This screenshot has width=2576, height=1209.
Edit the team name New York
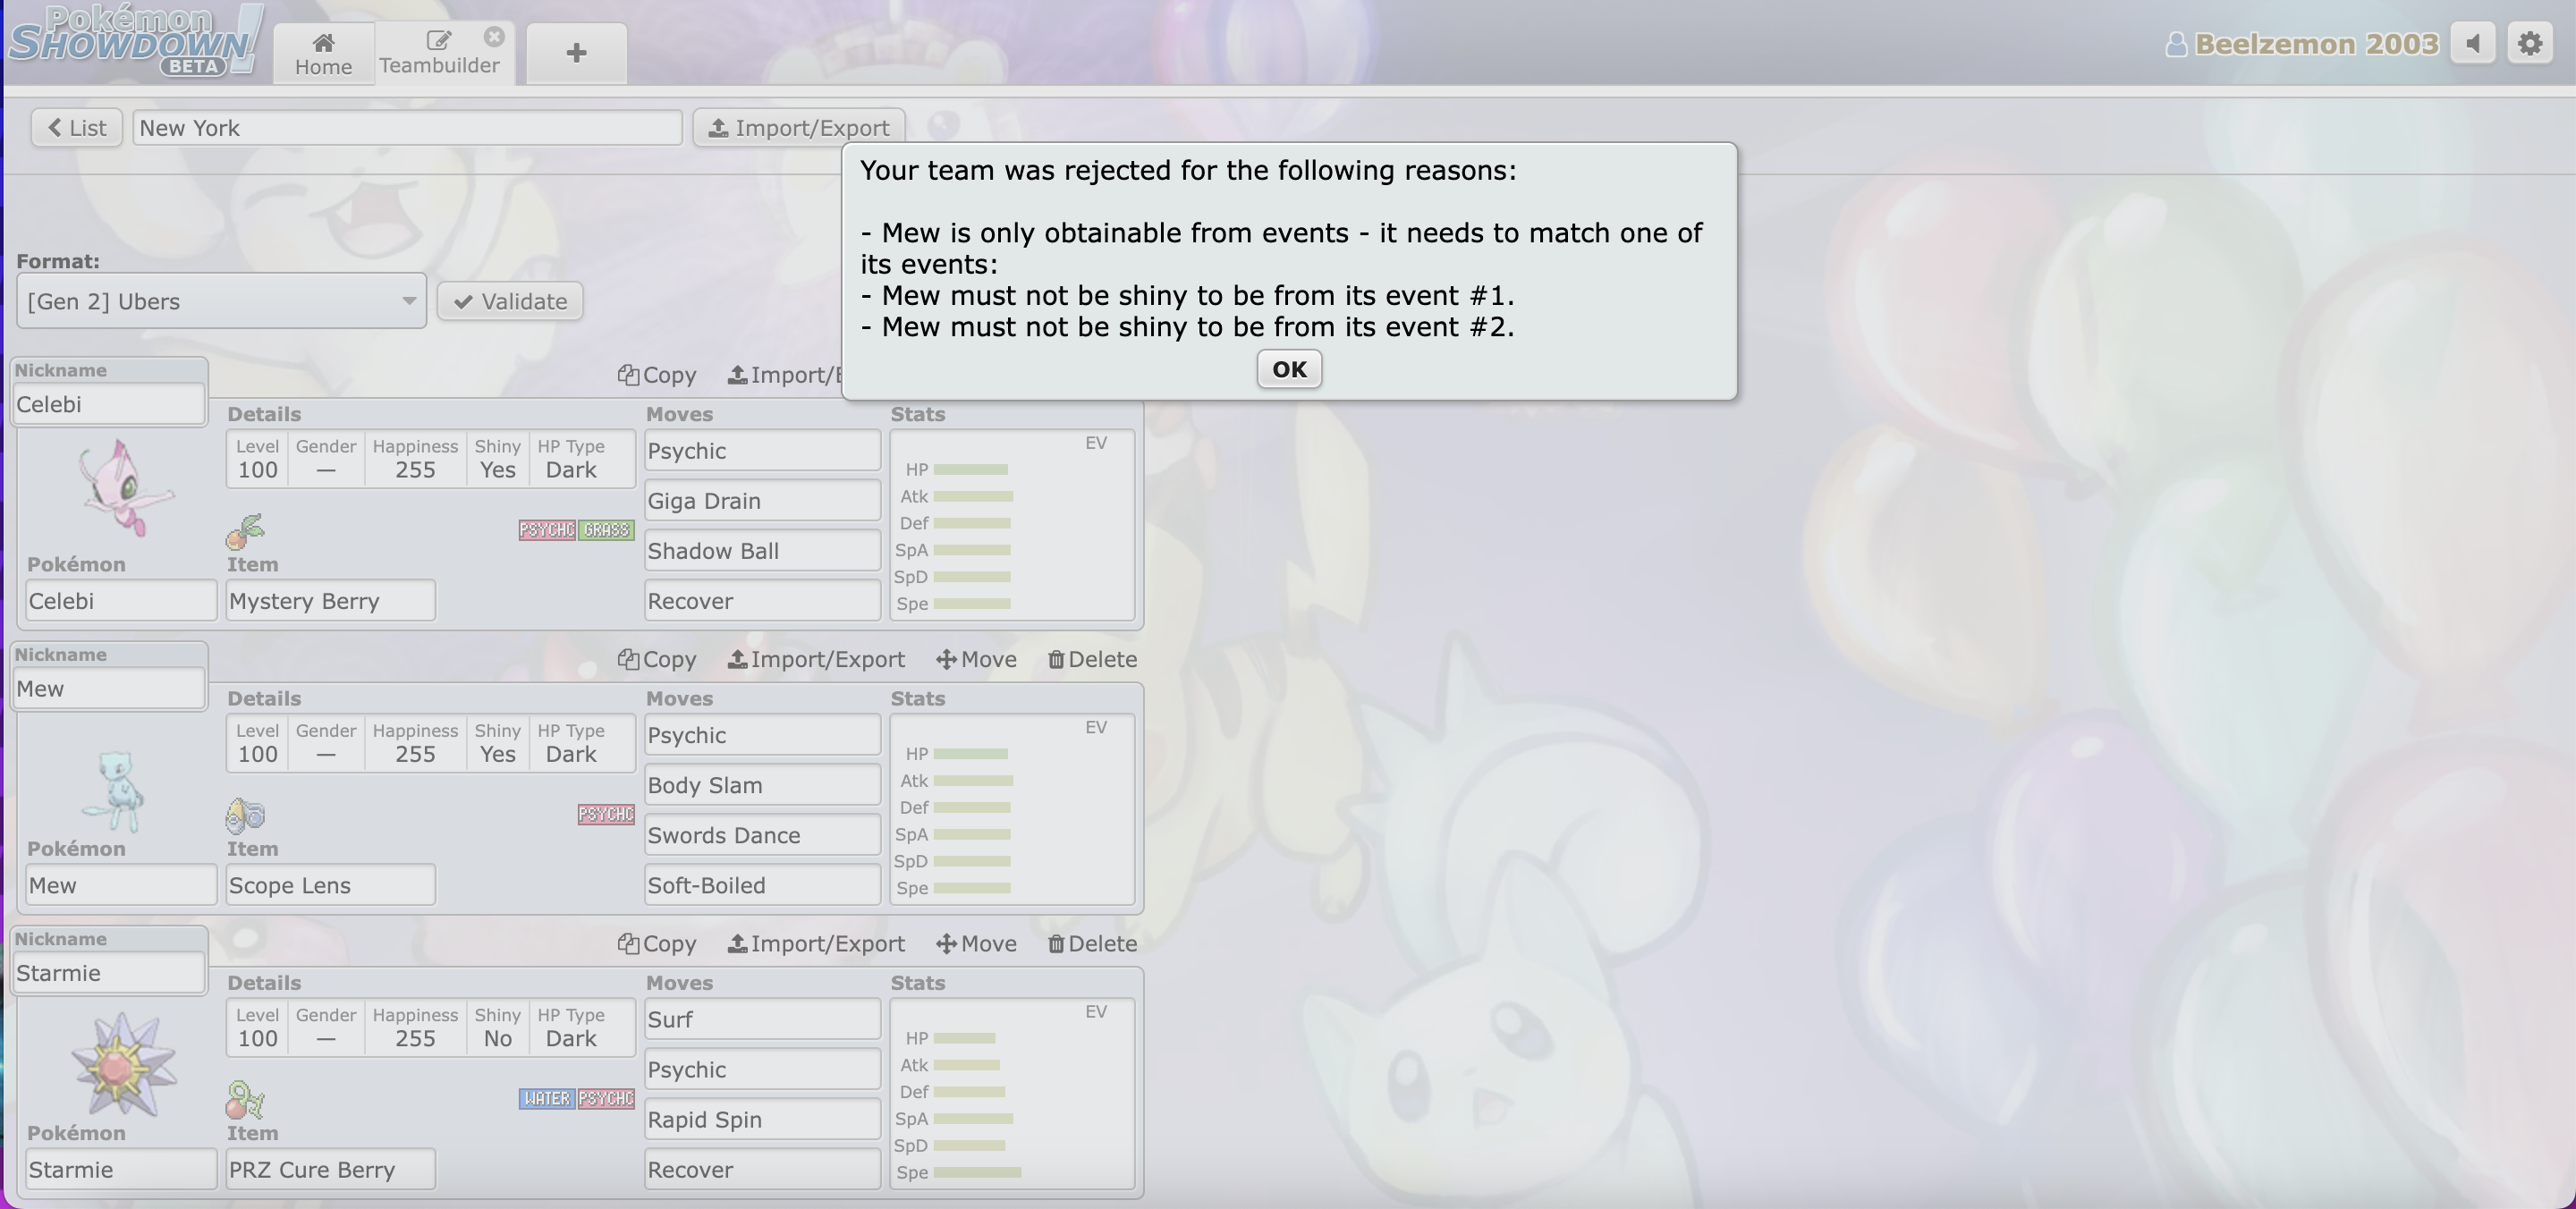[407, 128]
